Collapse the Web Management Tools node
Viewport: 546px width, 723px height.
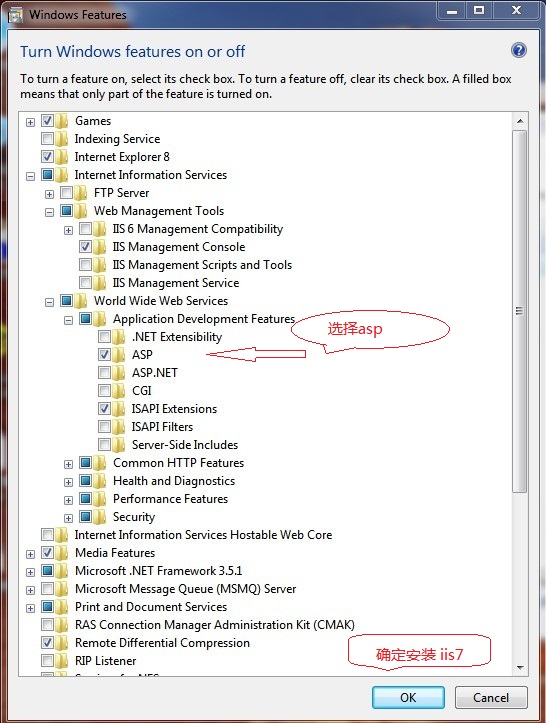pyautogui.click(x=49, y=212)
